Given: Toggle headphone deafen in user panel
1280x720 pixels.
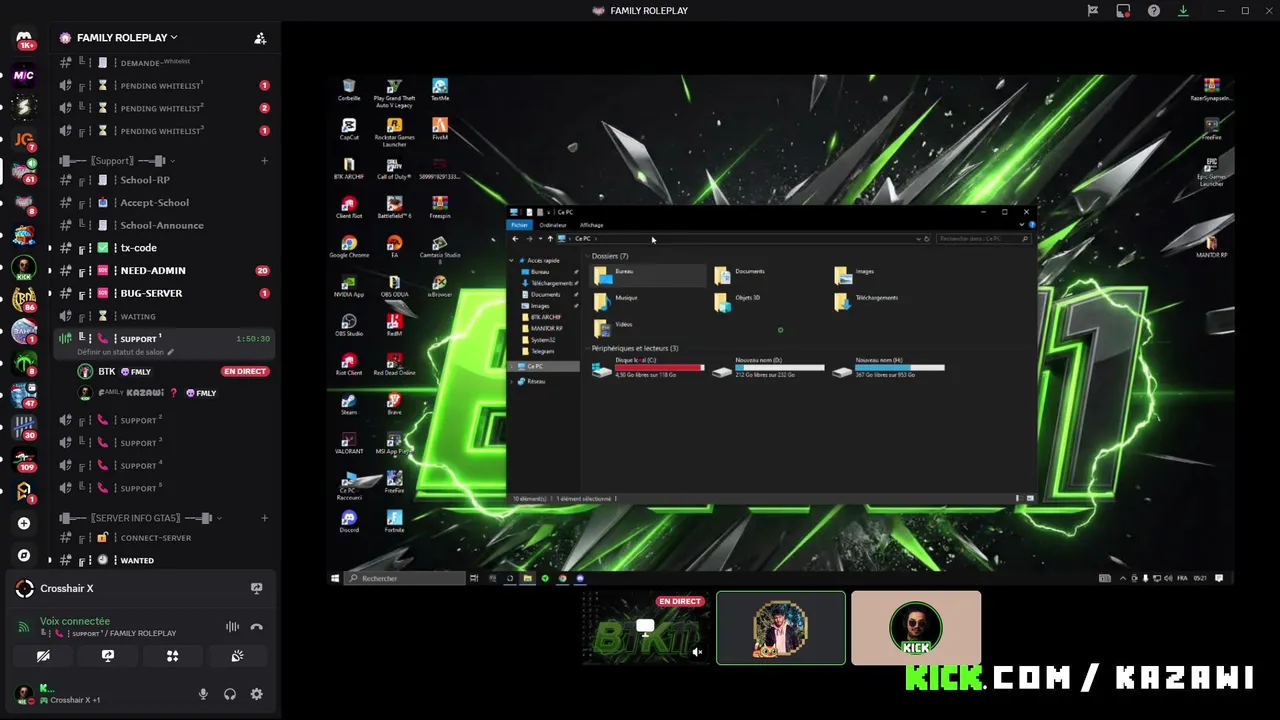Looking at the screenshot, I should tap(230, 694).
